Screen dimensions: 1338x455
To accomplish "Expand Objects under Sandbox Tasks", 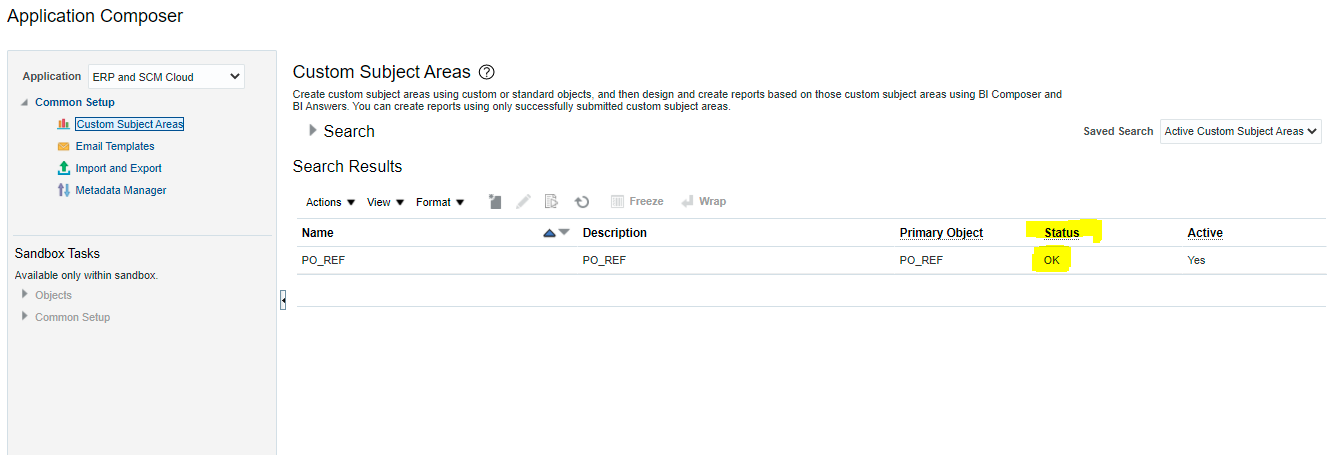I will point(24,295).
